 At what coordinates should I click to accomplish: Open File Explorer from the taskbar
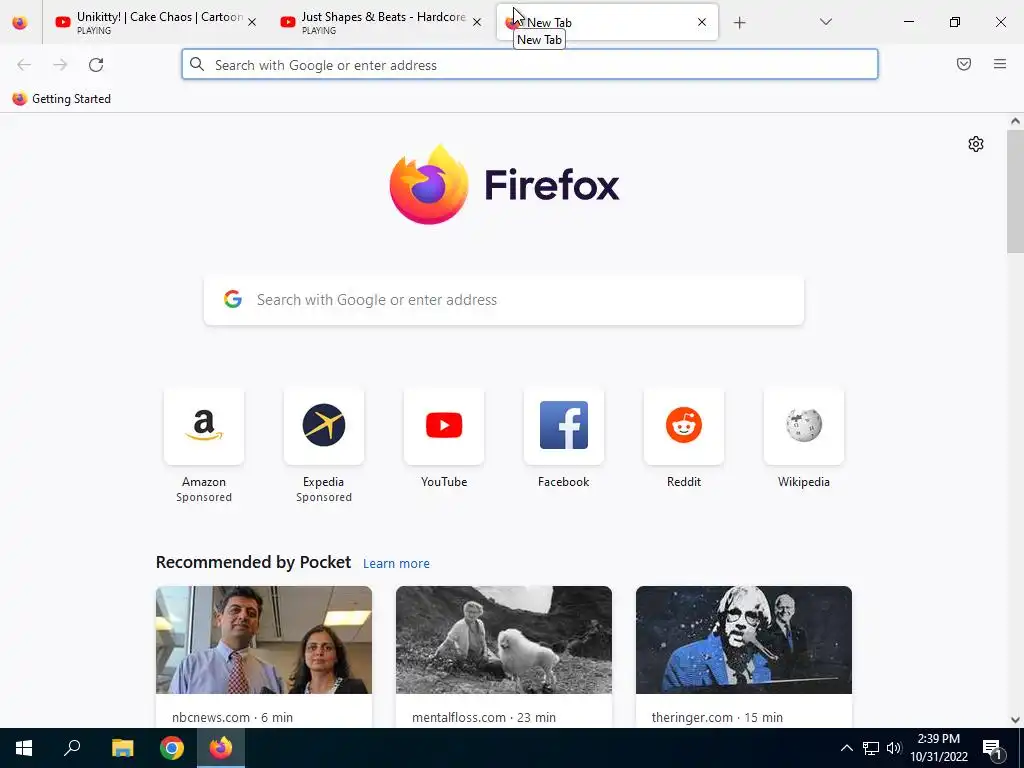pos(122,748)
